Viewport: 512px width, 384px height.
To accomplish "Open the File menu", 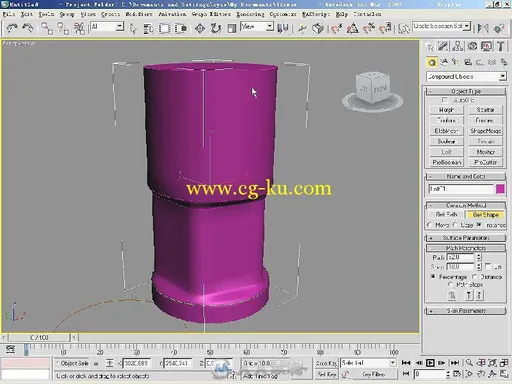I will 9,14.
